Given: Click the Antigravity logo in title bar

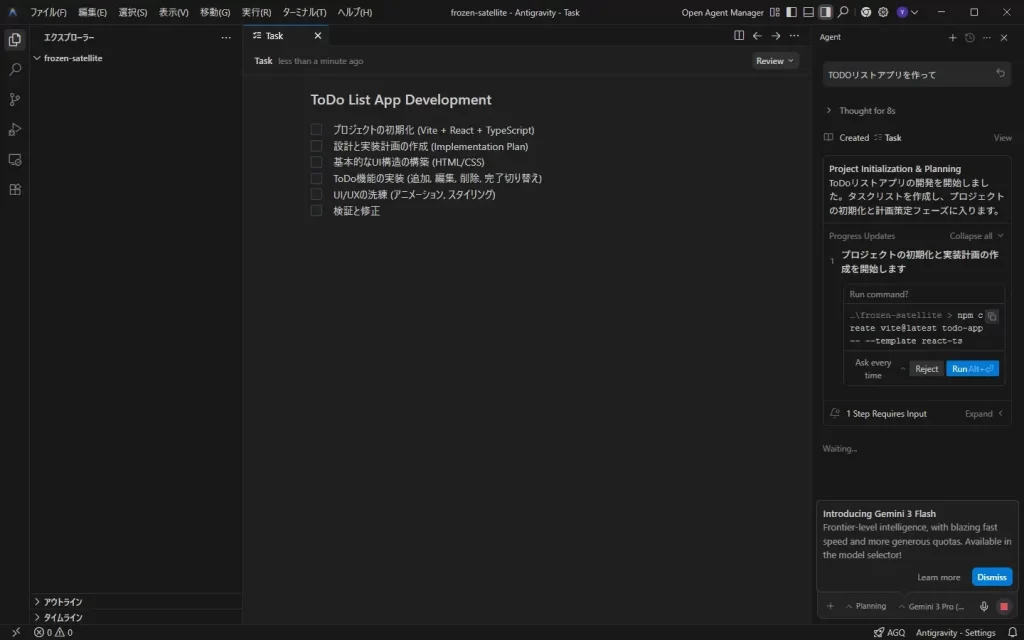Looking at the screenshot, I should [12, 12].
